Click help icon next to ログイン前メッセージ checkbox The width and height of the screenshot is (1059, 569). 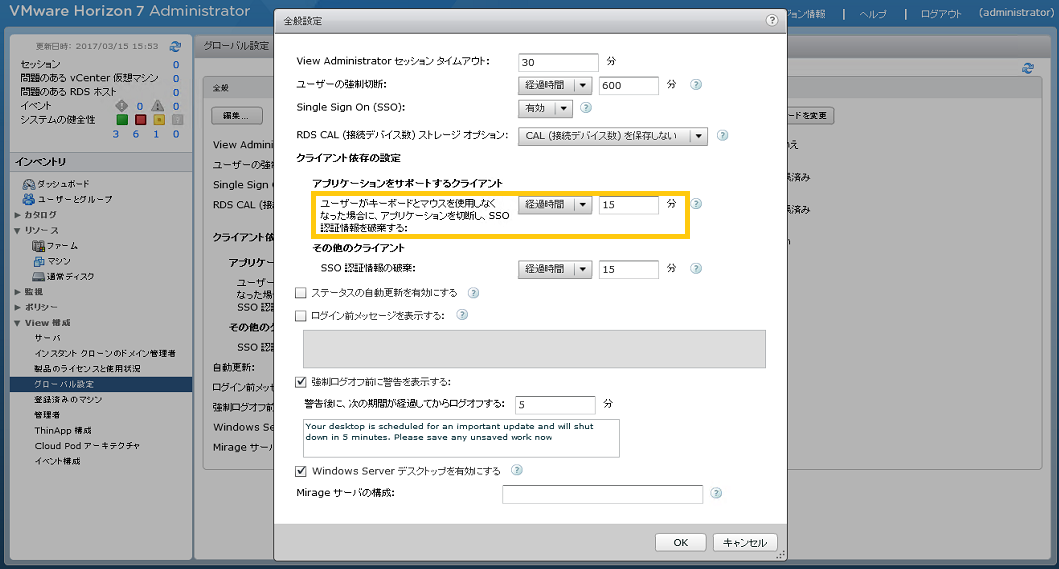pos(462,314)
